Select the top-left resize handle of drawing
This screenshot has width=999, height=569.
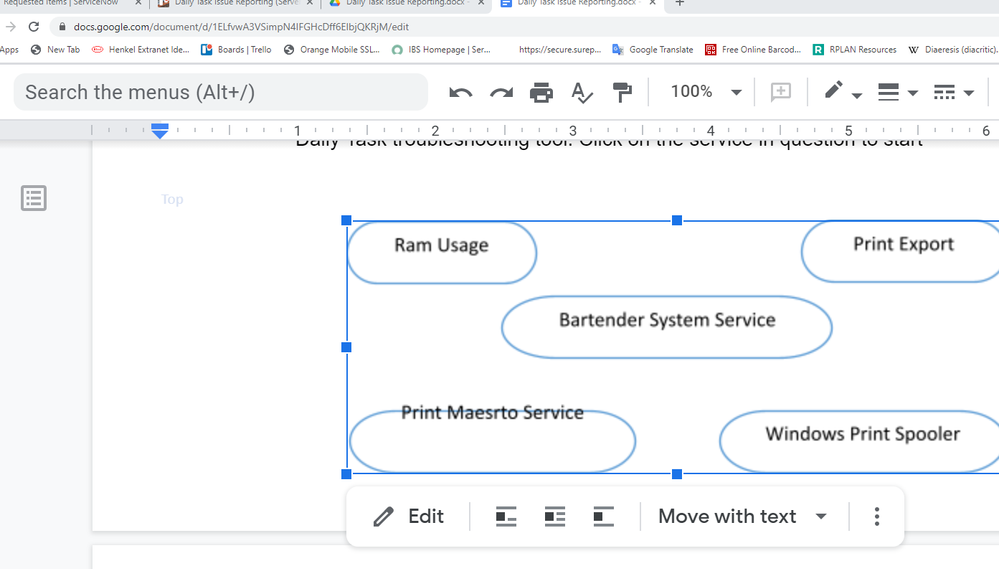[x=347, y=220]
